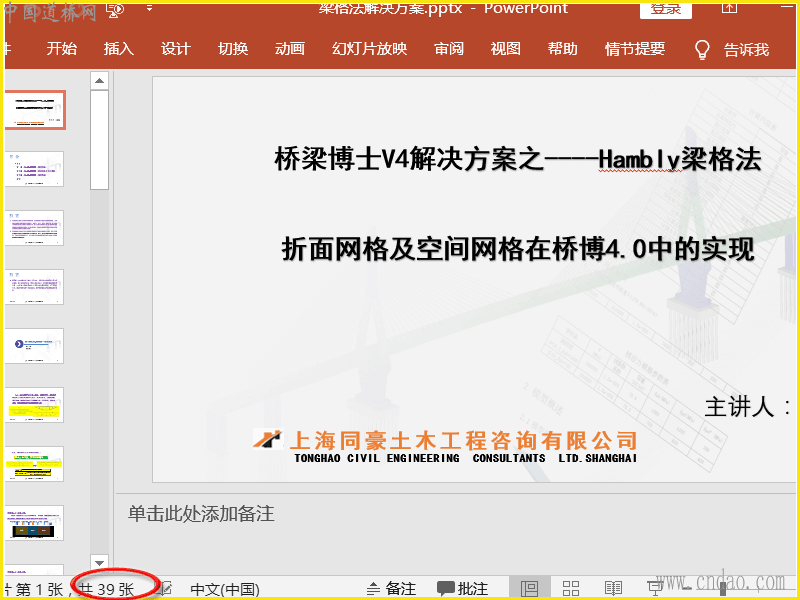800x600 pixels.
Task: Click thumbnail pane scroll up arrow
Action: point(99,81)
